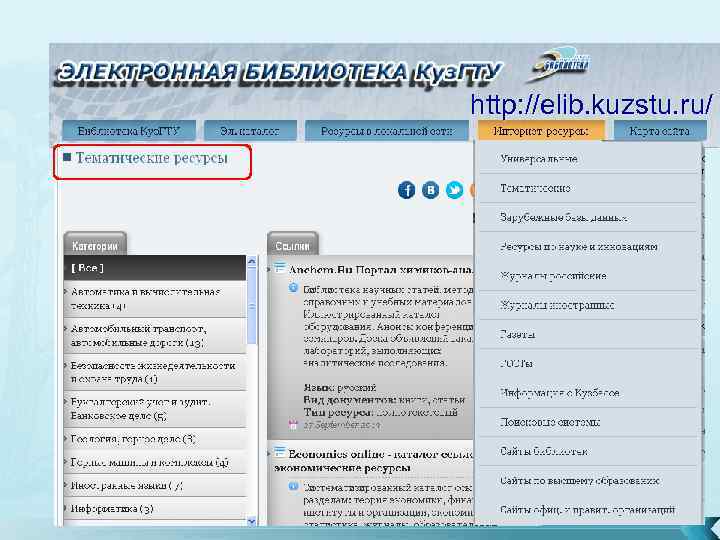720x540 pixels.
Task: Choose Сайты офиц. и правит. организаций entry
Action: click(x=588, y=510)
